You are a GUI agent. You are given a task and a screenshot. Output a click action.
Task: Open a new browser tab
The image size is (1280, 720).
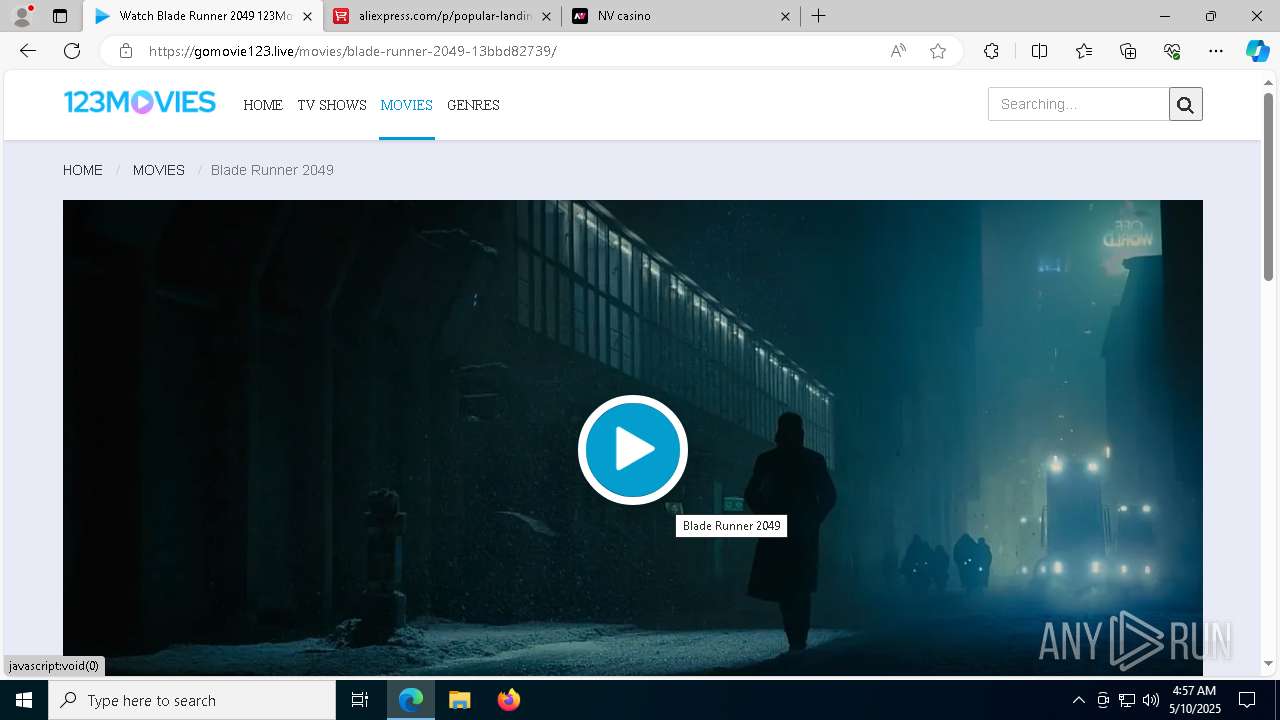tap(818, 16)
